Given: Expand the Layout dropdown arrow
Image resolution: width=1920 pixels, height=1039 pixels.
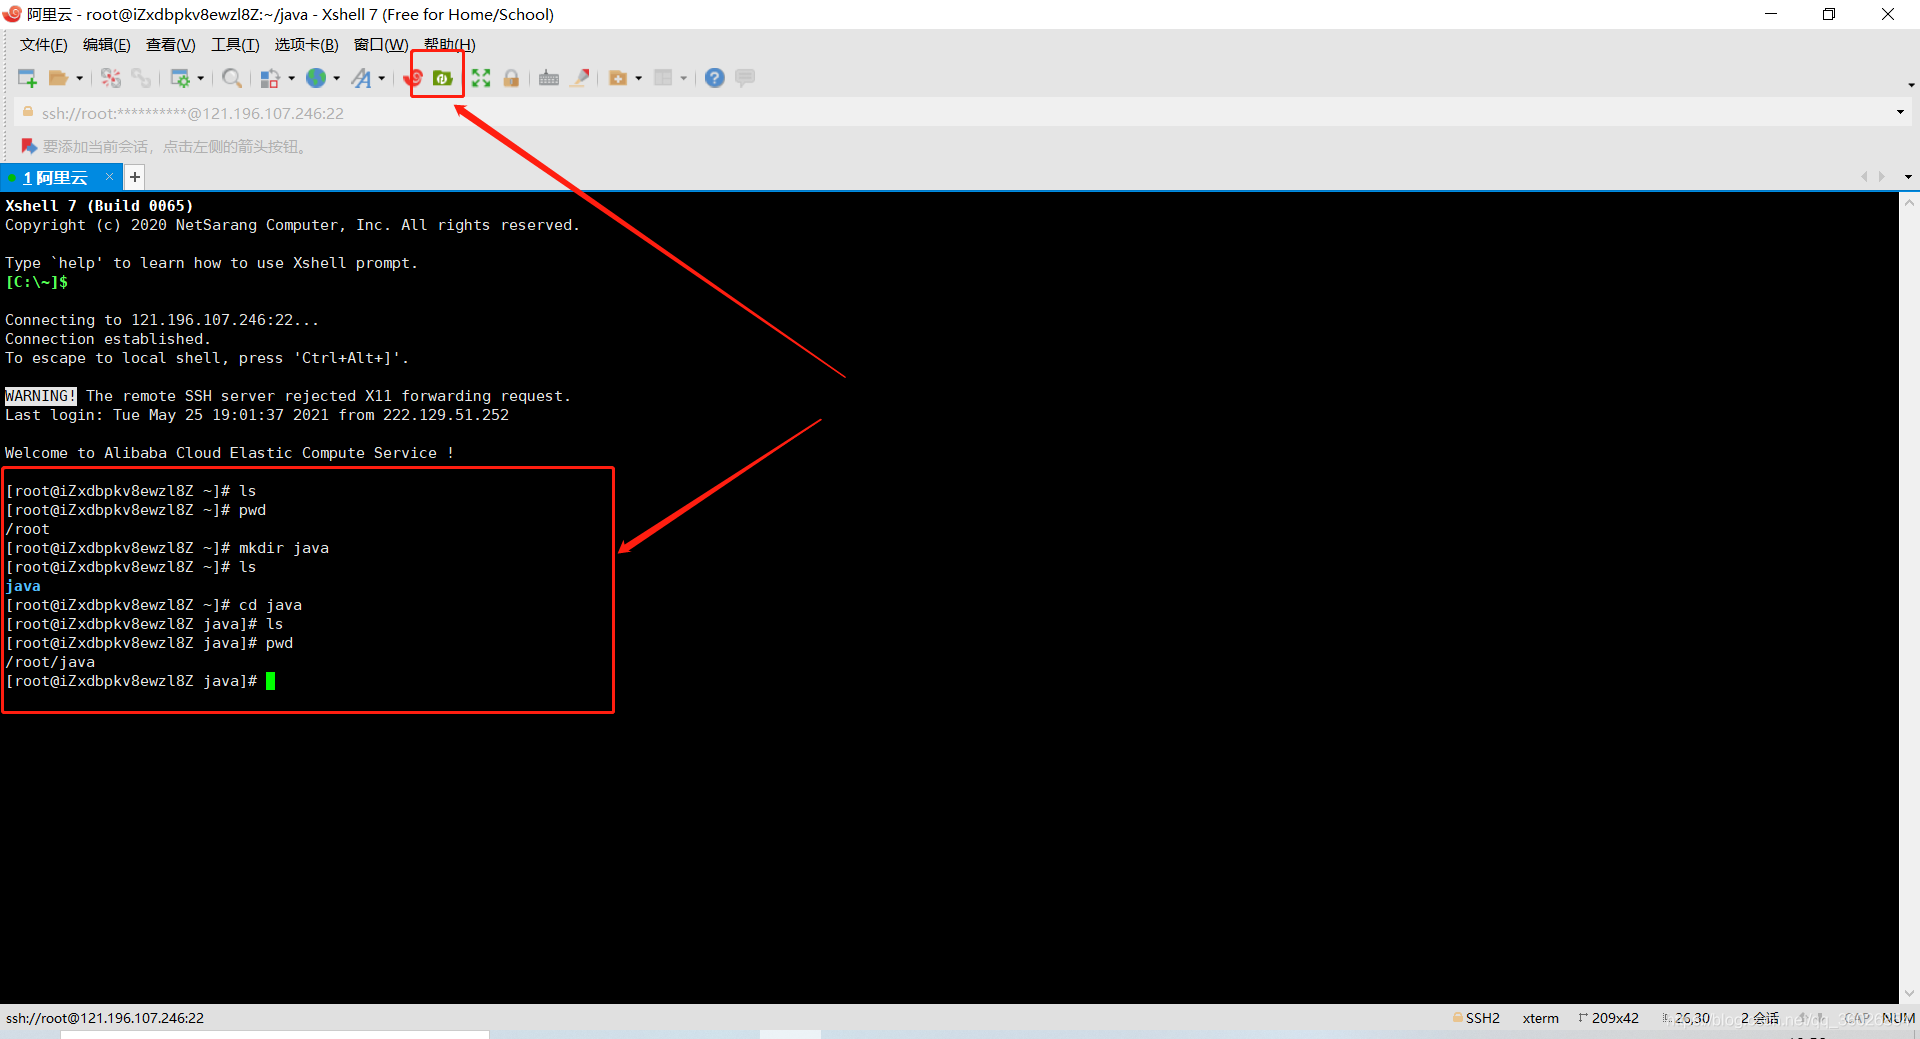Looking at the screenshot, I should click(x=684, y=78).
